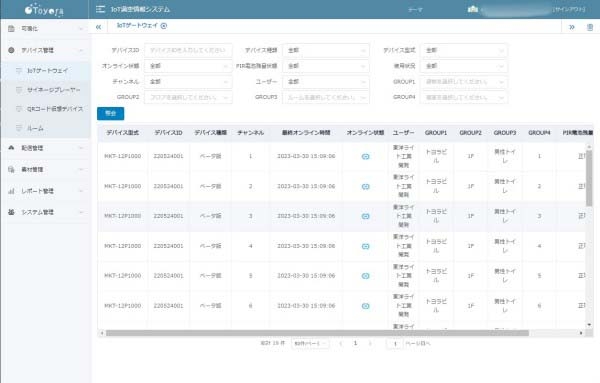This screenshot has height=383, width=600.
Task: Open the tab list icon at far right
Action: [x=590, y=27]
